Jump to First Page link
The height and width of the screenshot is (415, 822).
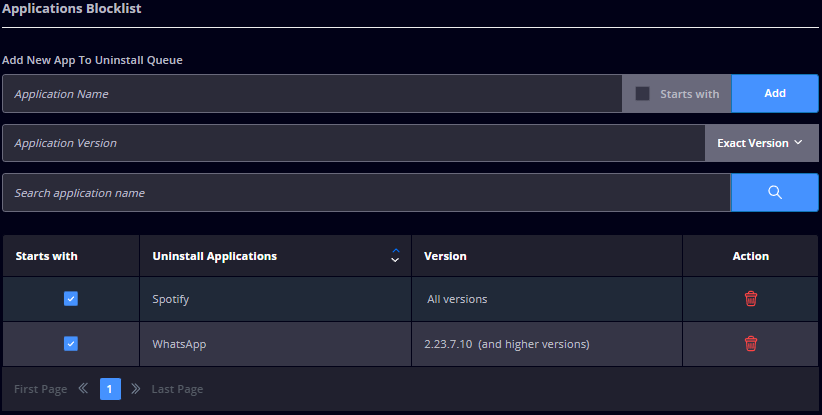(40, 389)
